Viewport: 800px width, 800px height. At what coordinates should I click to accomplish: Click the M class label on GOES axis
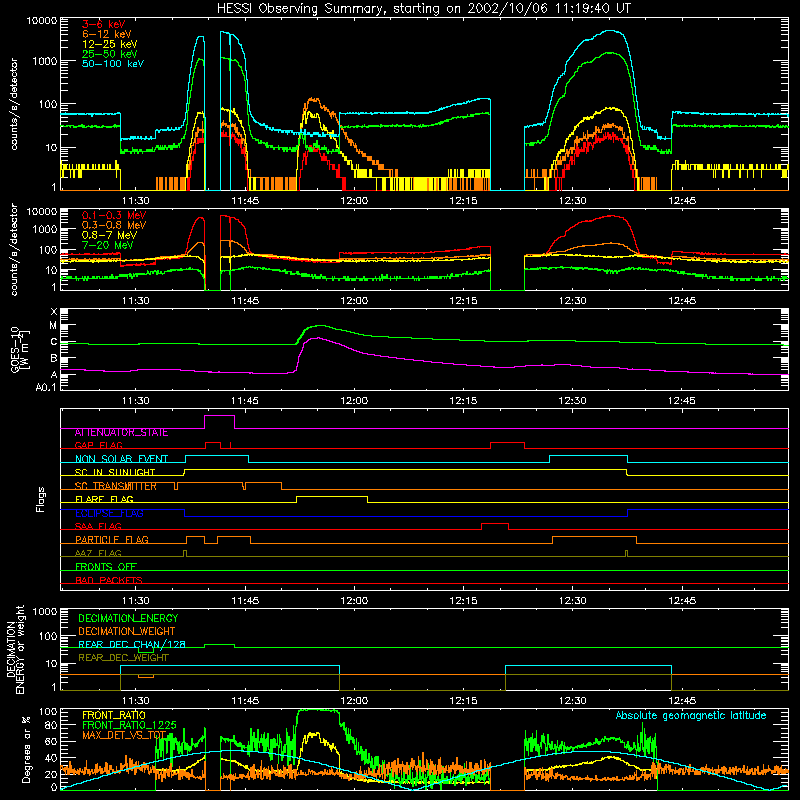pyautogui.click(x=53, y=326)
